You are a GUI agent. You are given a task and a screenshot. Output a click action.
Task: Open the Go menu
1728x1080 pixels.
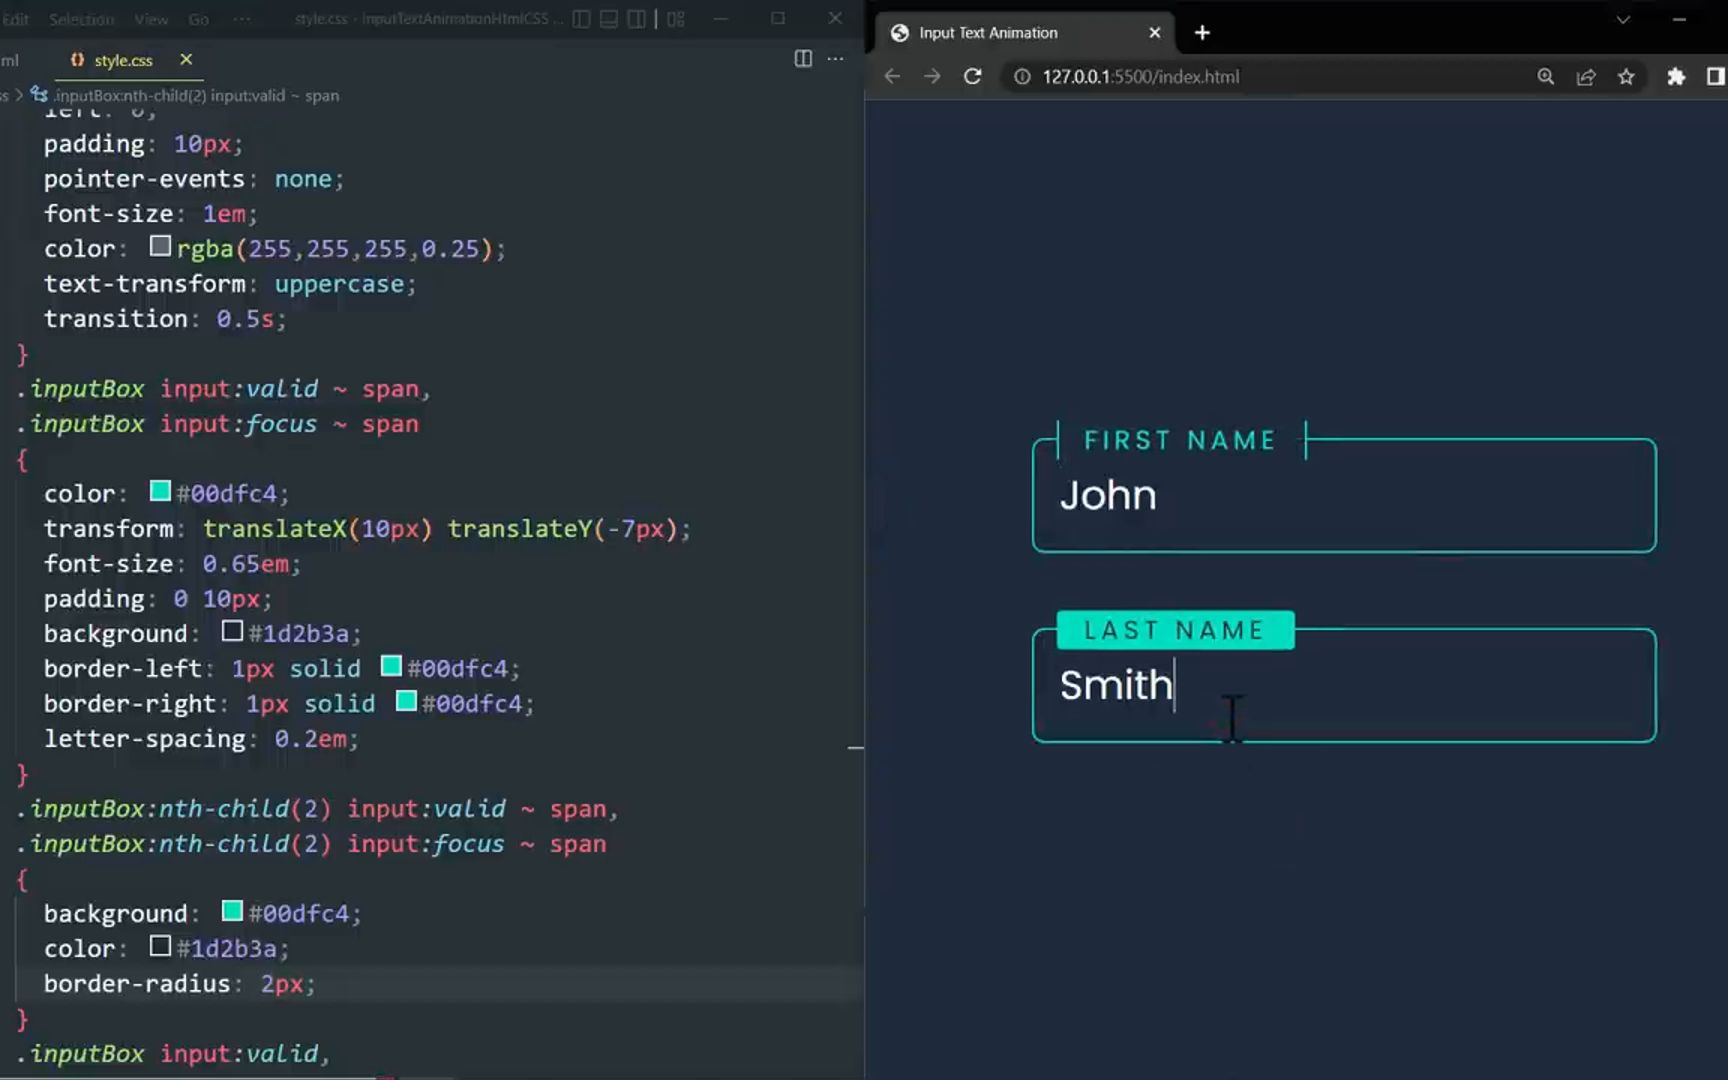(x=199, y=19)
